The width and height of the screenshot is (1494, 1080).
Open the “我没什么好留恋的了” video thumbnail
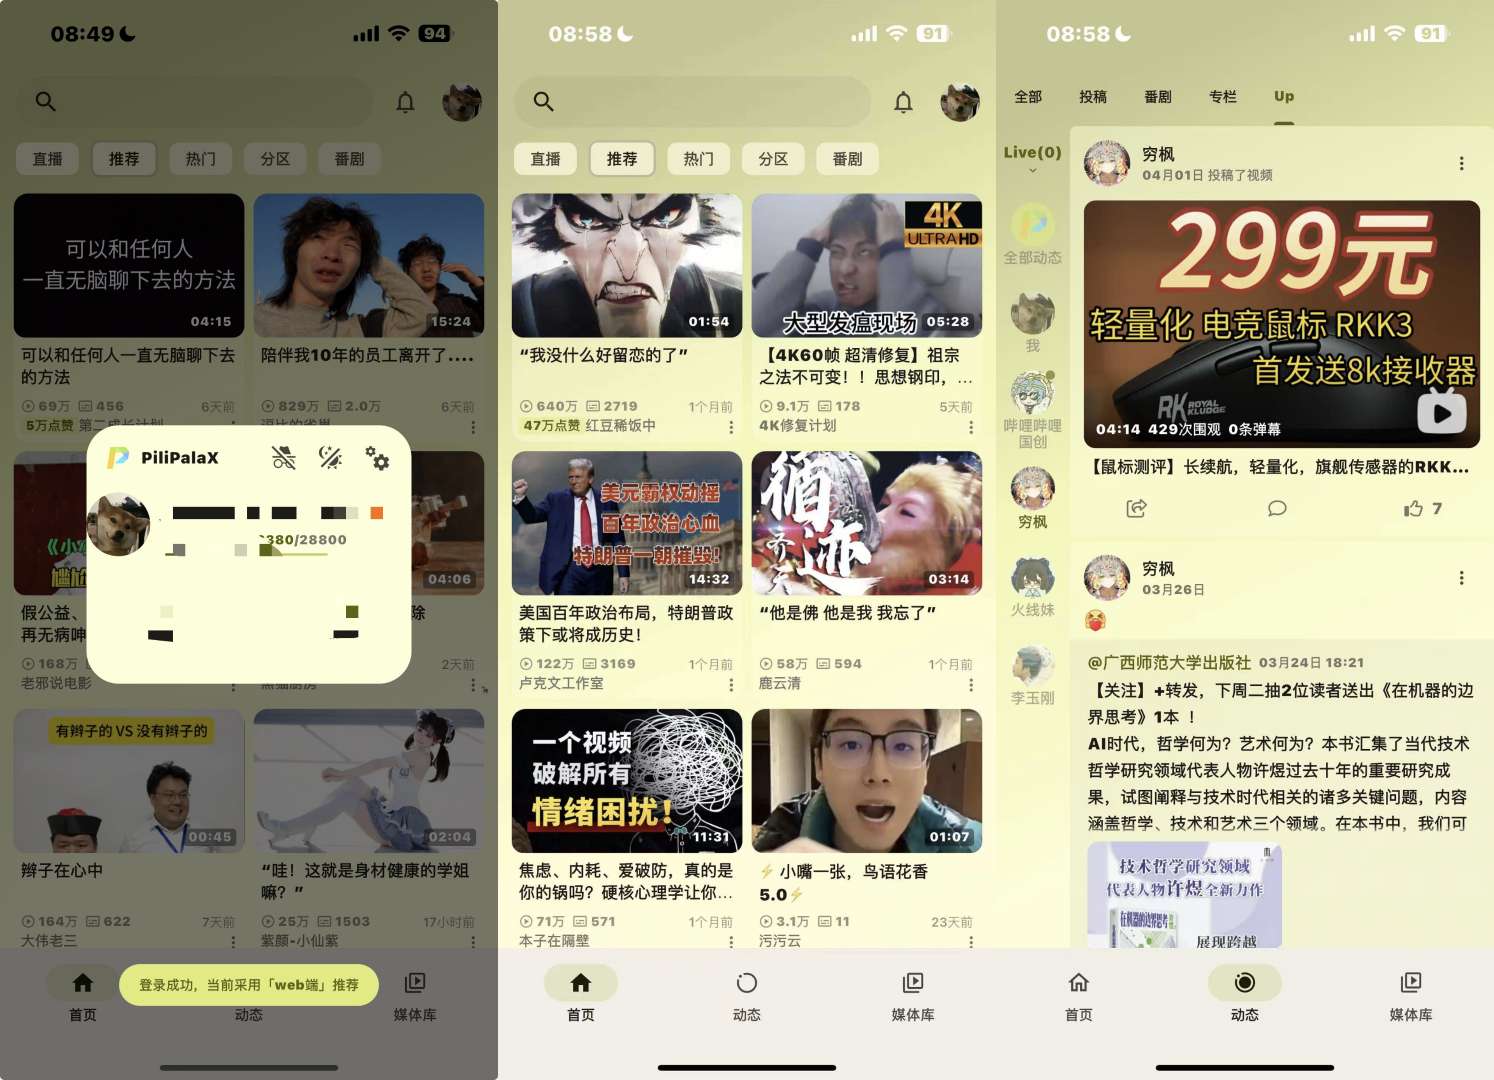tap(627, 265)
